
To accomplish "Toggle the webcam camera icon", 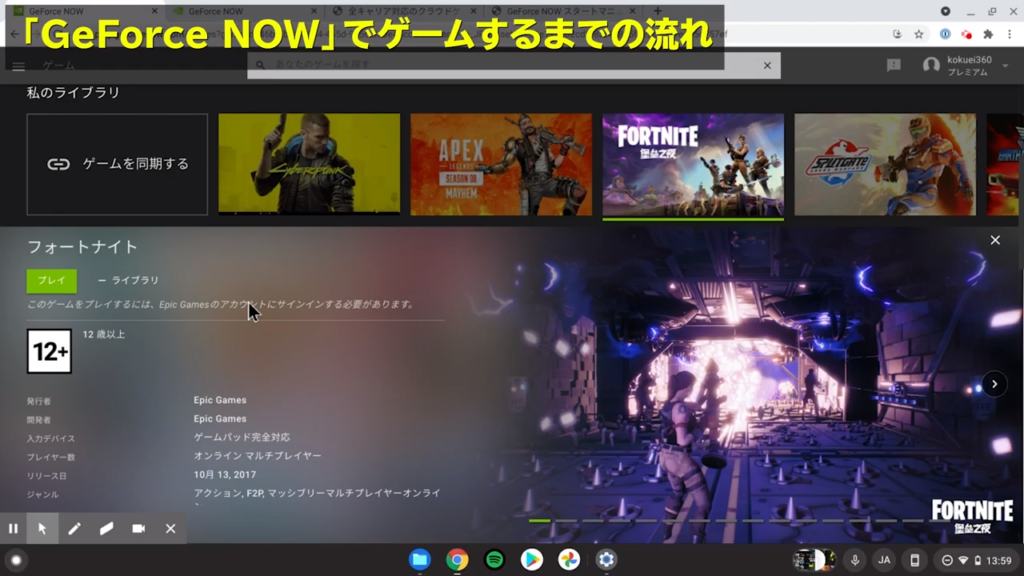I will click(138, 528).
